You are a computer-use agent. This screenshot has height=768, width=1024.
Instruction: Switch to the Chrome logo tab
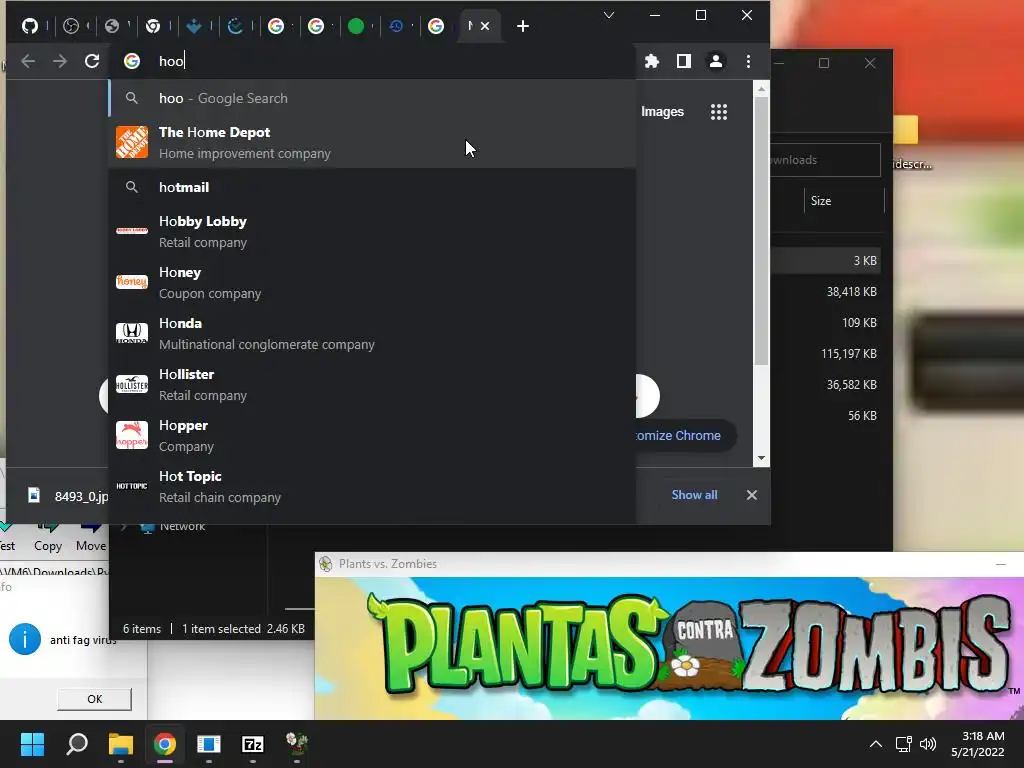(x=153, y=26)
